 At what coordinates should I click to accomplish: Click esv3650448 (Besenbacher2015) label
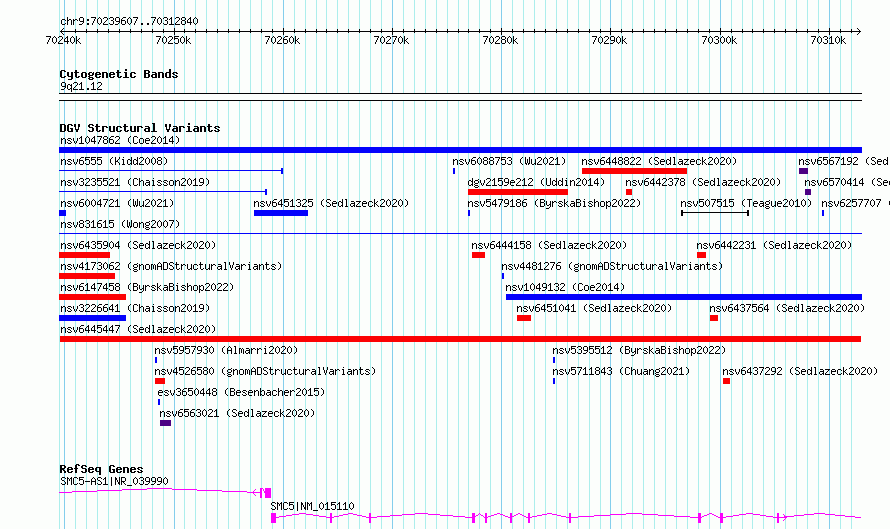tap(241, 392)
